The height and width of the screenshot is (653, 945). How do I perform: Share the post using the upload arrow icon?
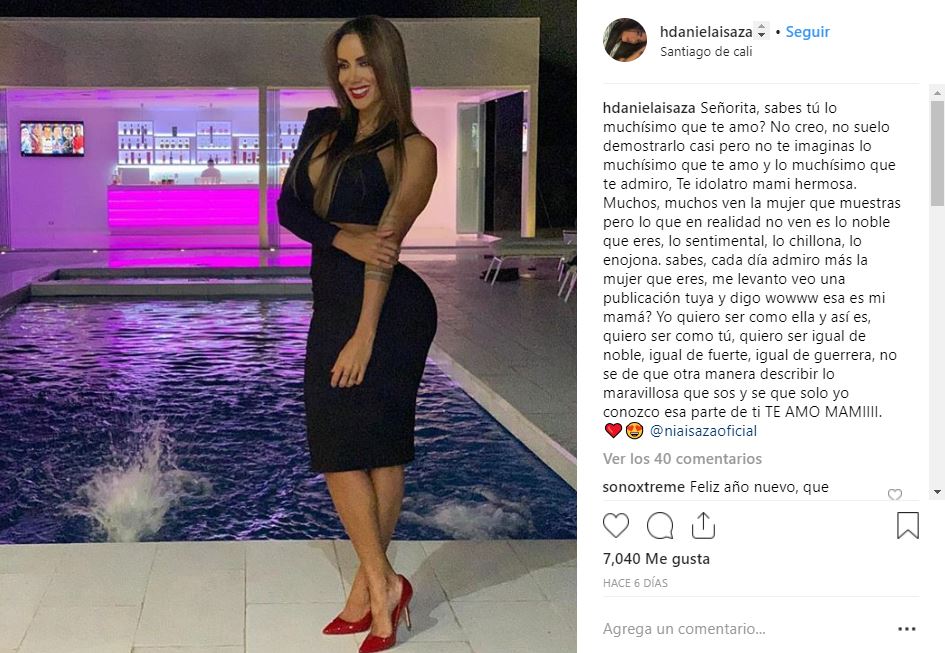point(703,525)
